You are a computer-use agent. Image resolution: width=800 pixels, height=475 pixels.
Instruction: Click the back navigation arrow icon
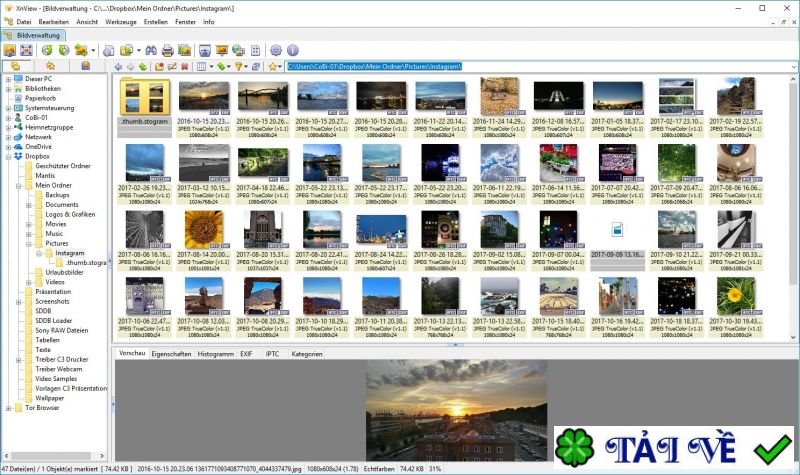[119, 67]
